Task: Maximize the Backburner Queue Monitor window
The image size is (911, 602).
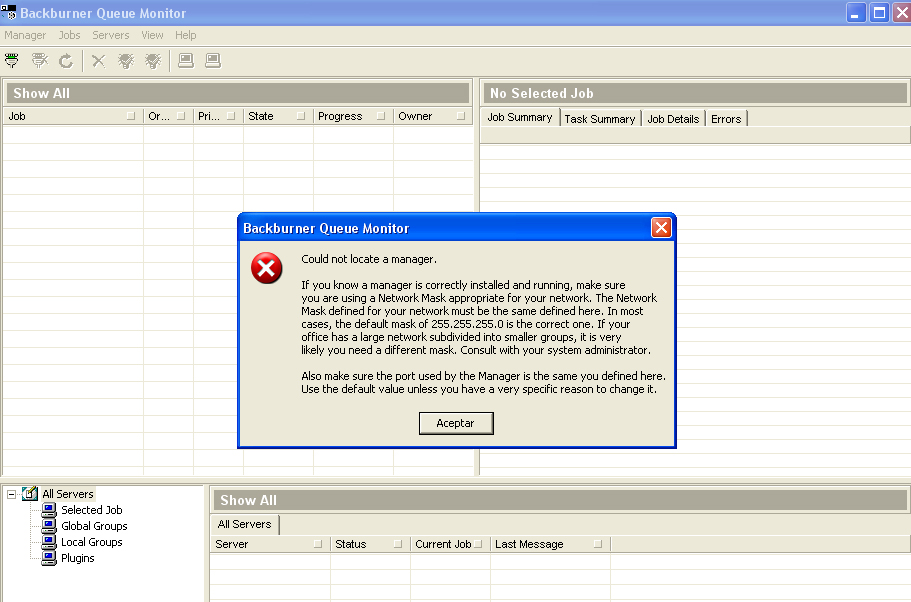Action: coord(880,13)
